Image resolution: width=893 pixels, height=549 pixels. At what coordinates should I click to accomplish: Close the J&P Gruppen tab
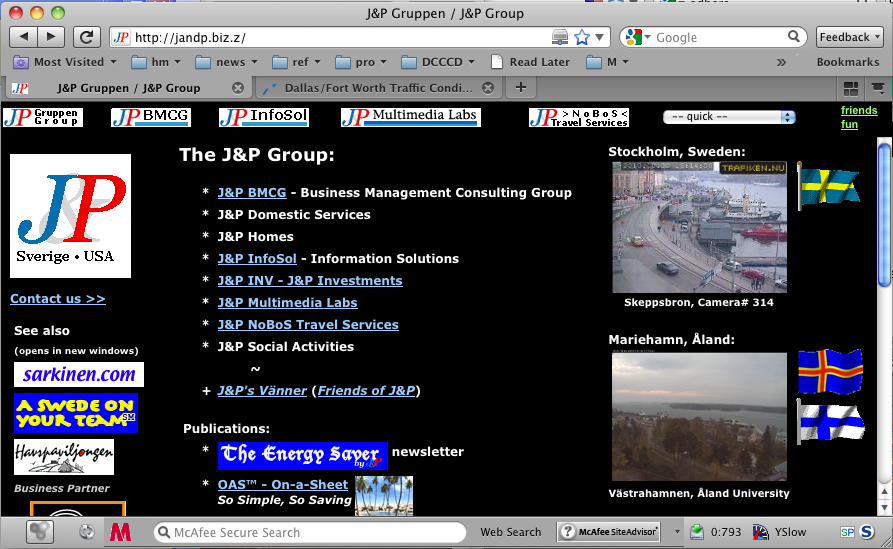pos(236,88)
